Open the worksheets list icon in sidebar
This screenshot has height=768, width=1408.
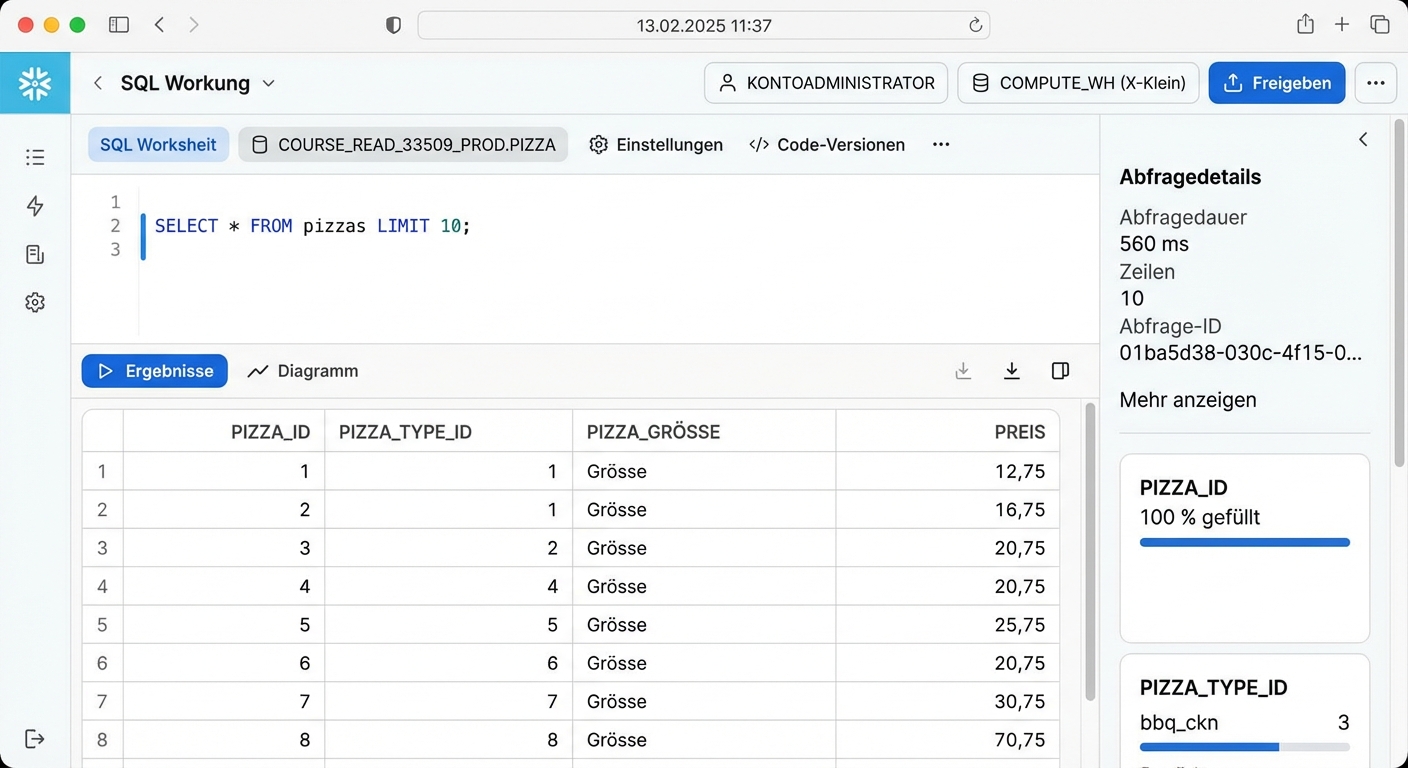pos(35,157)
